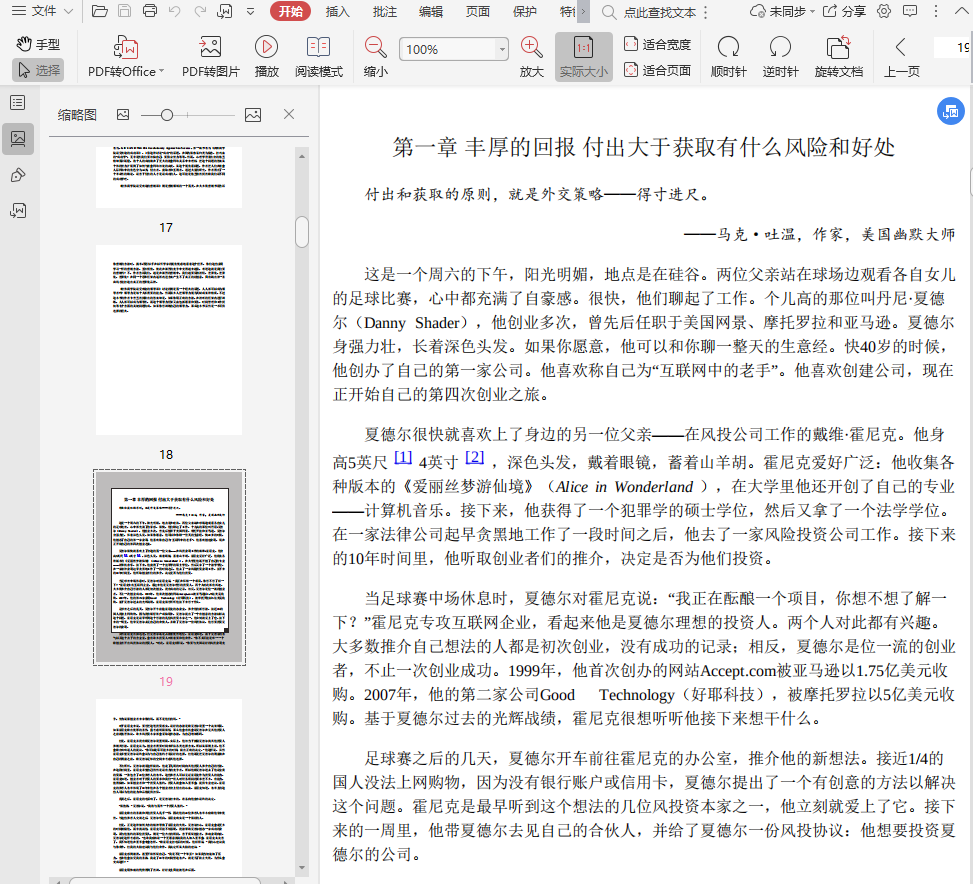Viewport: 973px width, 884px height.
Task: Click the PDF转图片 icon
Action: coord(210,47)
